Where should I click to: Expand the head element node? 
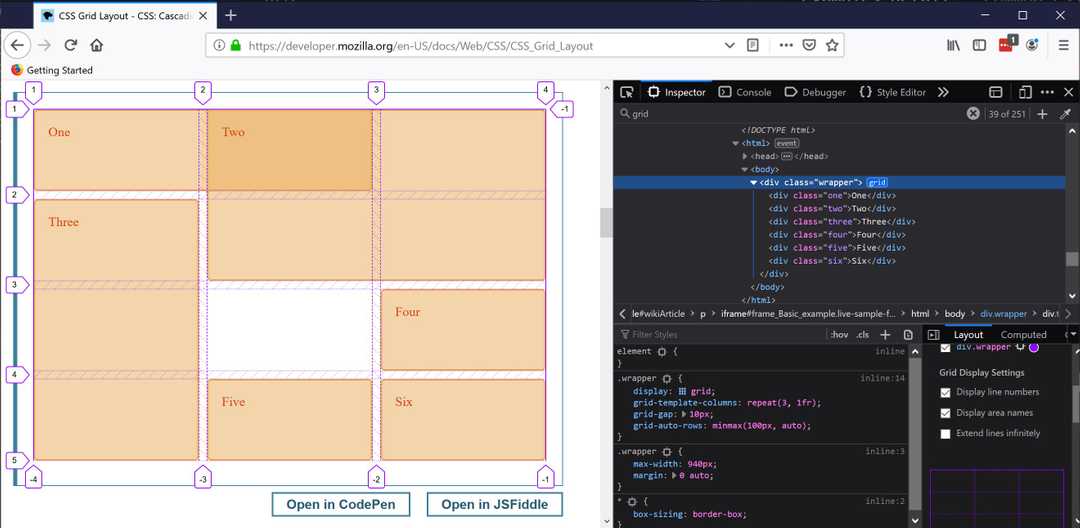coord(745,157)
